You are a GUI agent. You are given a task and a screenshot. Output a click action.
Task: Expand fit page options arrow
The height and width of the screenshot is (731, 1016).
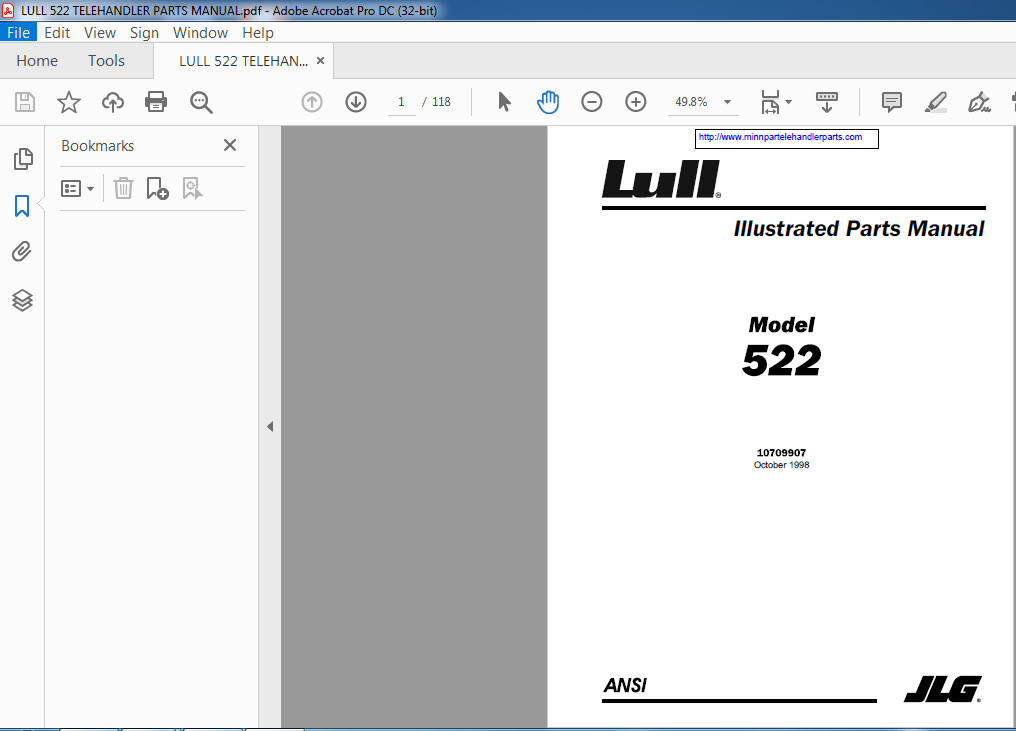(x=789, y=102)
